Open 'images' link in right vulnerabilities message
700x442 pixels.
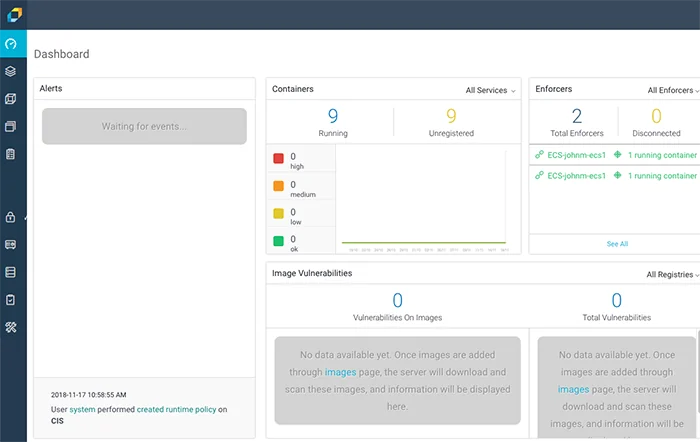click(x=573, y=389)
